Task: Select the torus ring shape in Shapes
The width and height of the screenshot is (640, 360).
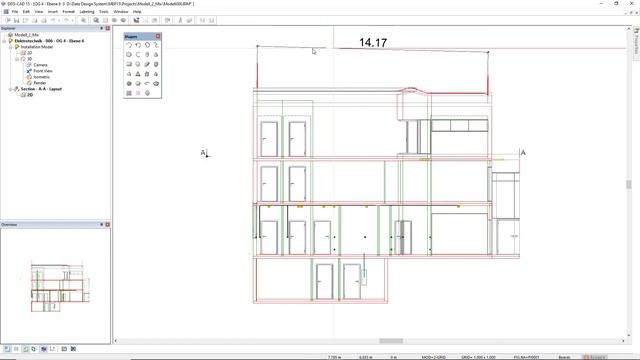Action: point(156,84)
